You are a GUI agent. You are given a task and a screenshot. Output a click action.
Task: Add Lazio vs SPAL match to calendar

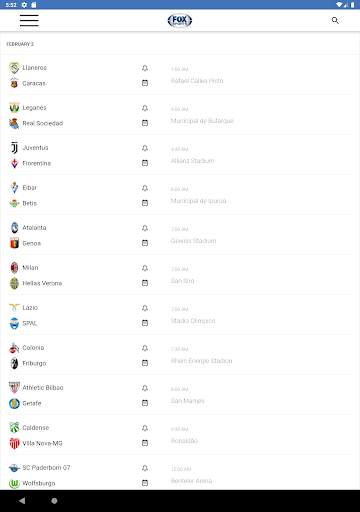click(145, 323)
